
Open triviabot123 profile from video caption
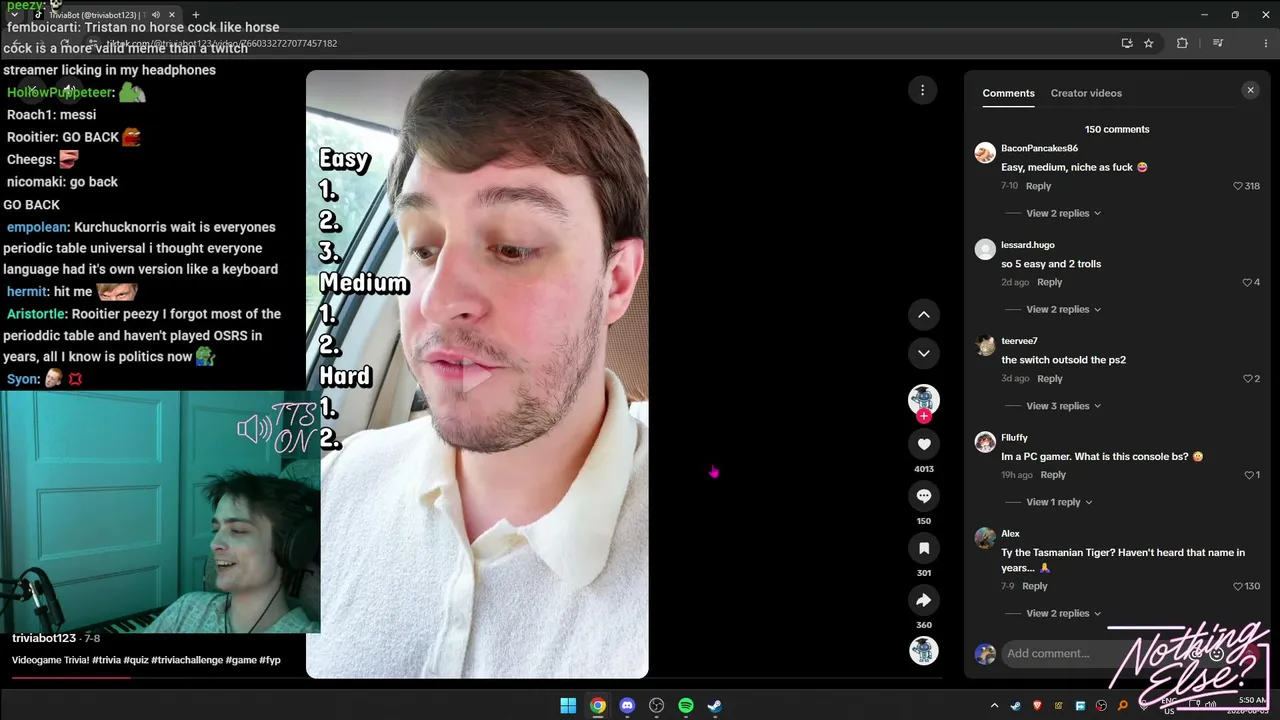coord(44,638)
